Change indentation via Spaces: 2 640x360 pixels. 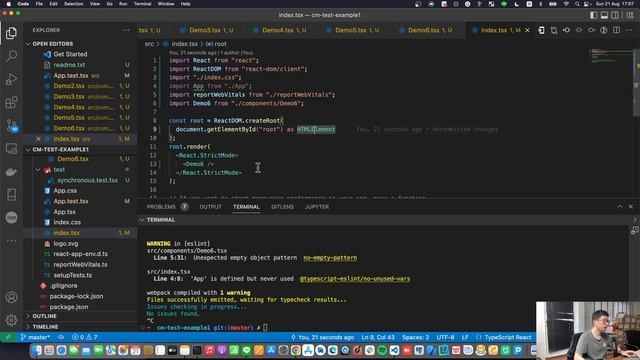(416, 337)
